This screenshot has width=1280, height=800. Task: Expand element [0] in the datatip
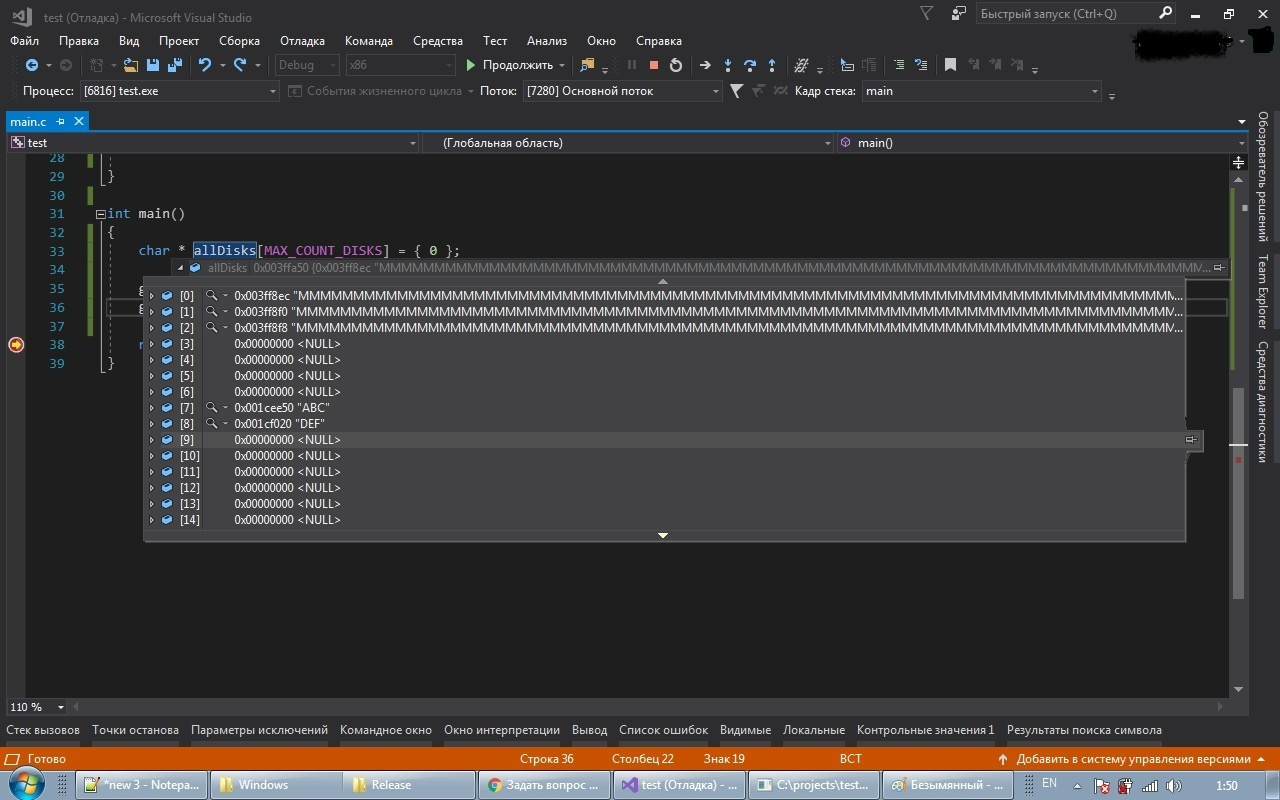coord(152,296)
